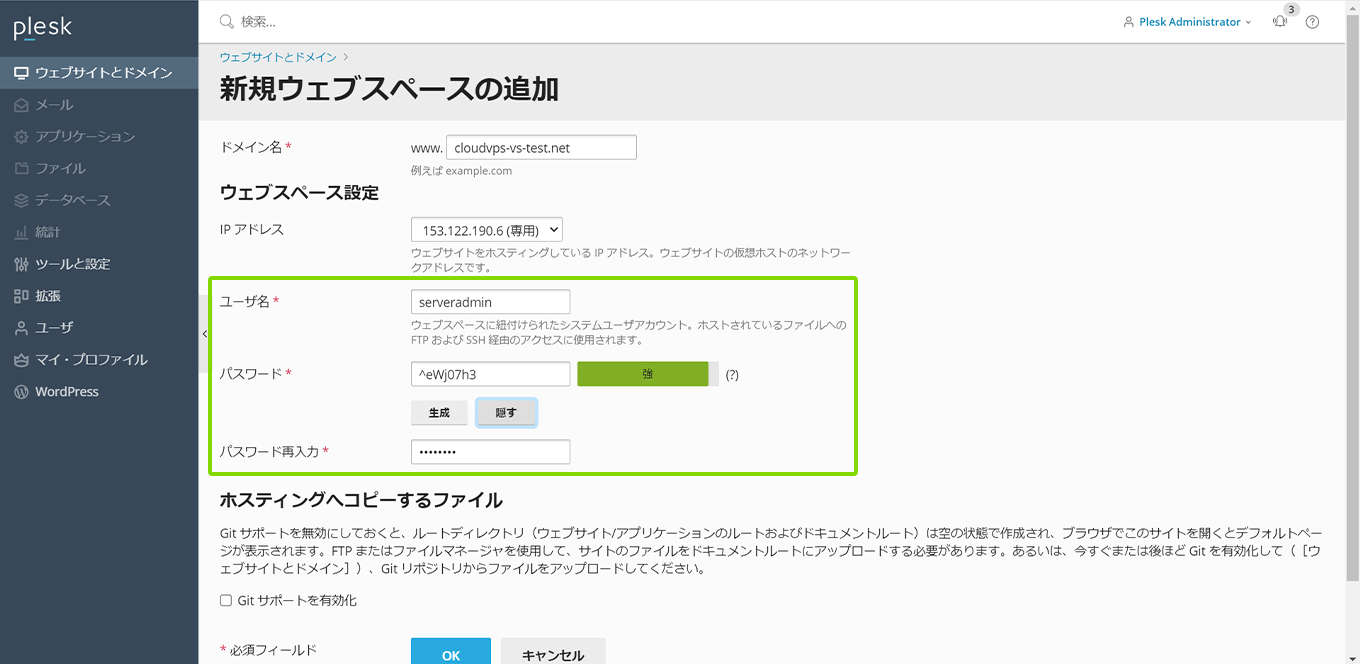Image resolution: width=1360 pixels, height=664 pixels.
Task: Click the green 強 password strength indicator
Action: pyautogui.click(x=643, y=373)
